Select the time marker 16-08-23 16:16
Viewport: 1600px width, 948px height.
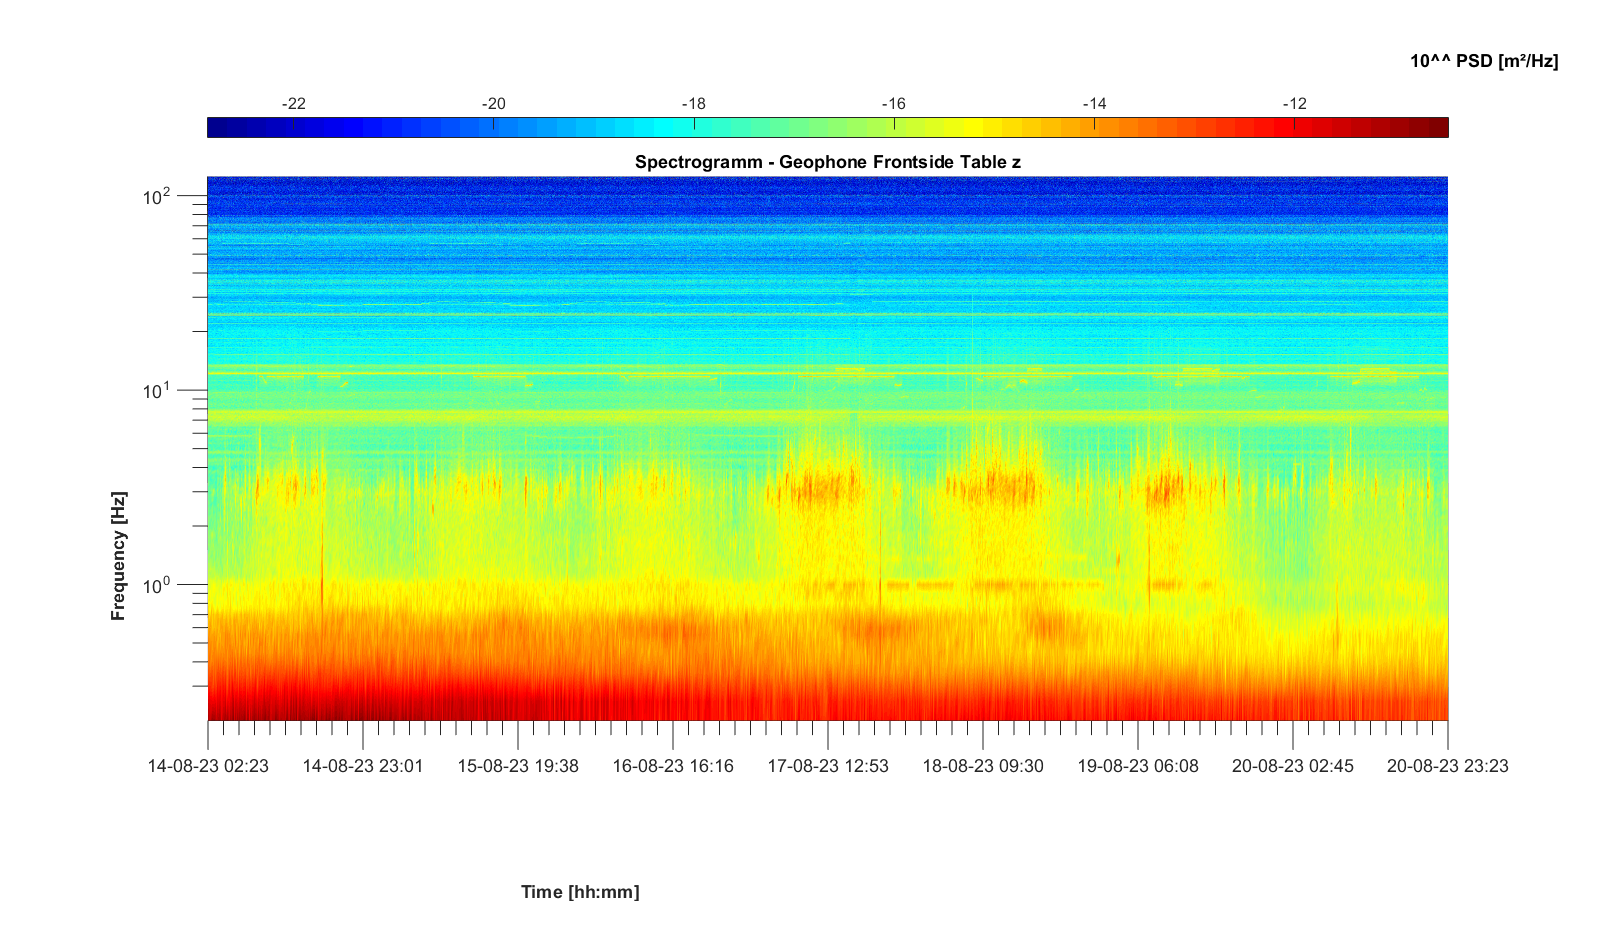673,766
